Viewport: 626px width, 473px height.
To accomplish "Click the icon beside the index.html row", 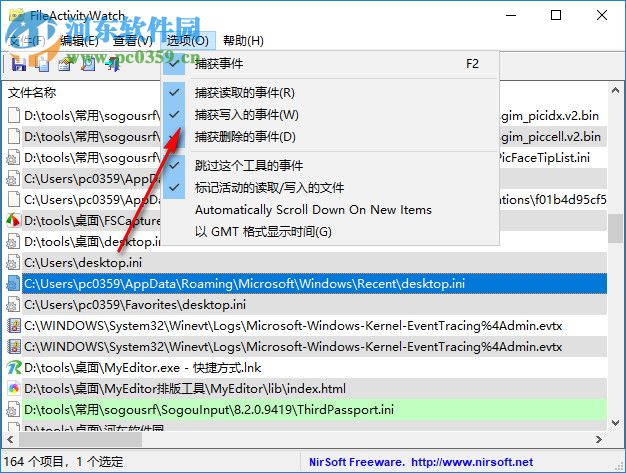I will point(13,388).
